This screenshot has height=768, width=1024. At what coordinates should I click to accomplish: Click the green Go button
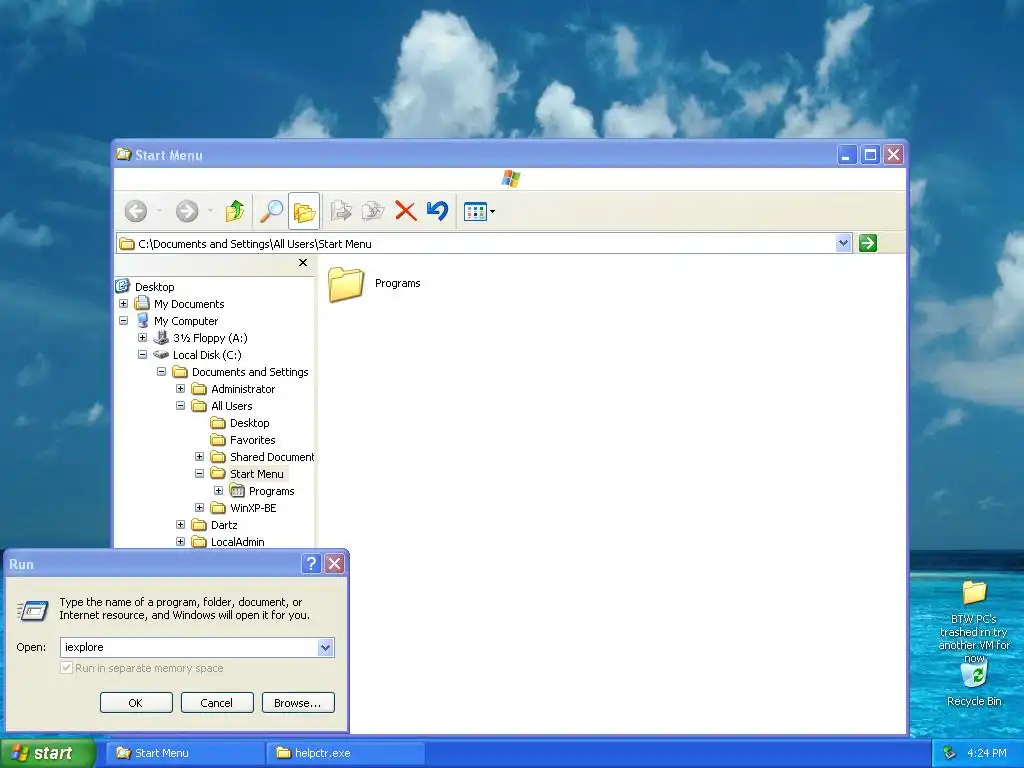(868, 244)
